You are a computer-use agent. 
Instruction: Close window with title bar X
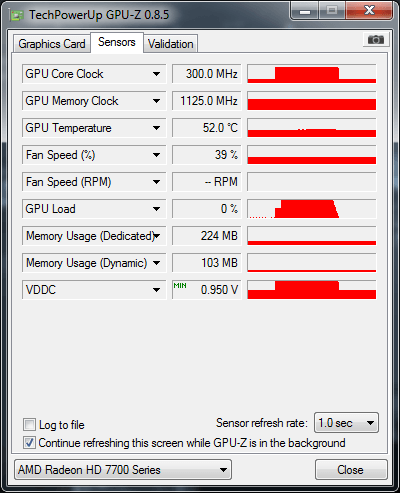click(369, 11)
